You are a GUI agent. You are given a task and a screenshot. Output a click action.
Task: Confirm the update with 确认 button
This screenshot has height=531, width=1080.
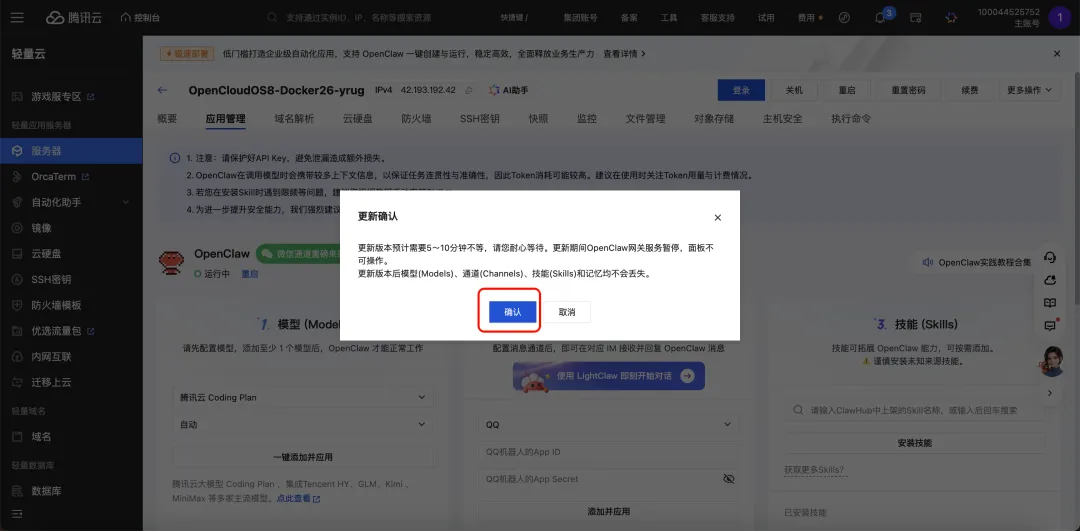click(512, 312)
